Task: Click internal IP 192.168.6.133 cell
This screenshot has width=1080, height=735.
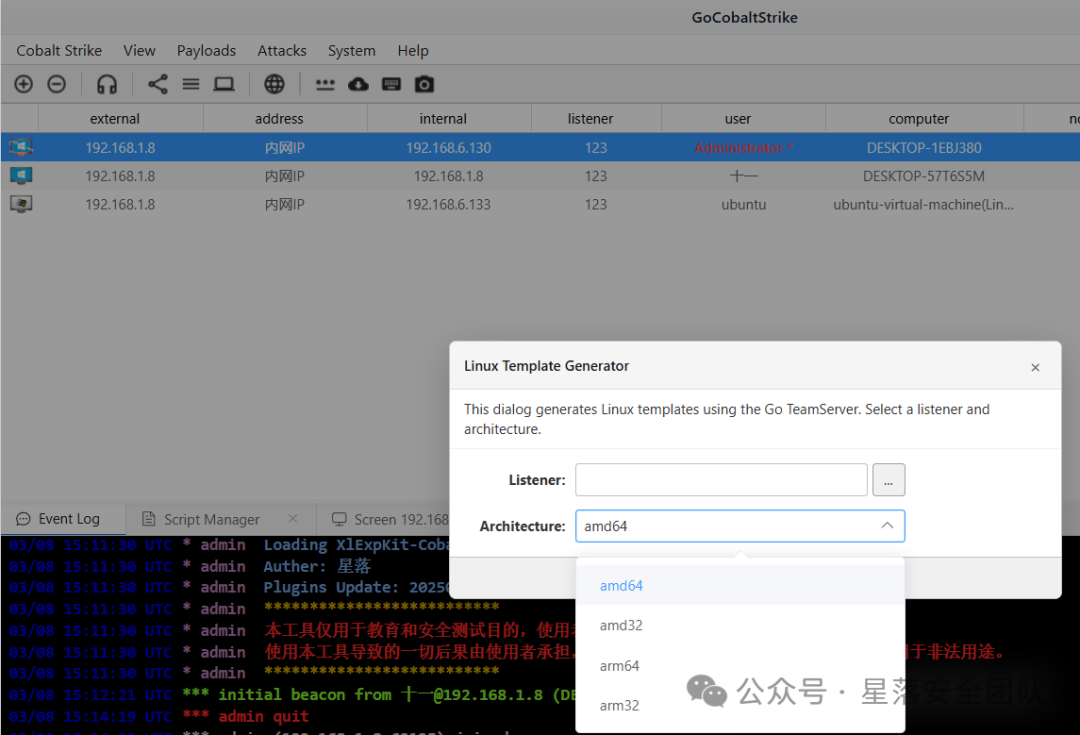Action: [448, 204]
